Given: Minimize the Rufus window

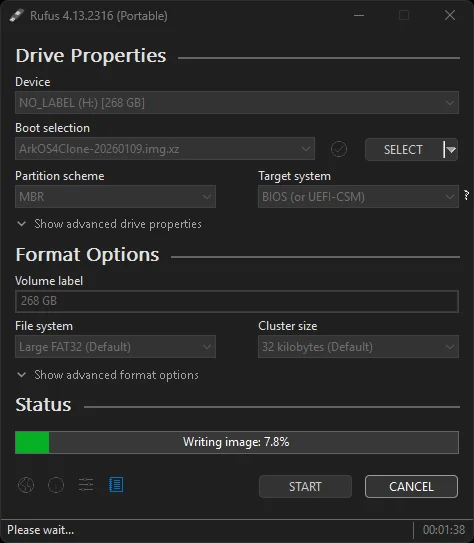Looking at the screenshot, I should (x=359, y=15).
